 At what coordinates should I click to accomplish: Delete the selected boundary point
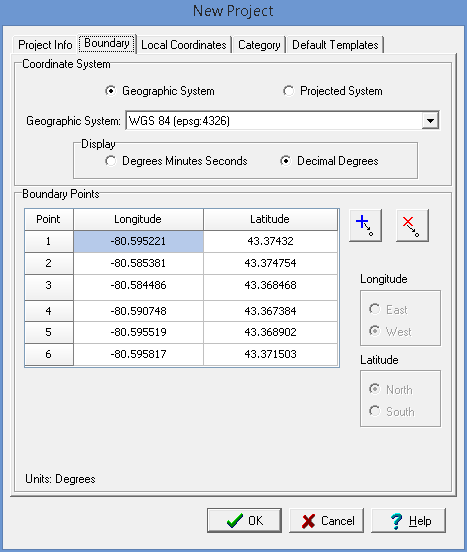[x=412, y=225]
